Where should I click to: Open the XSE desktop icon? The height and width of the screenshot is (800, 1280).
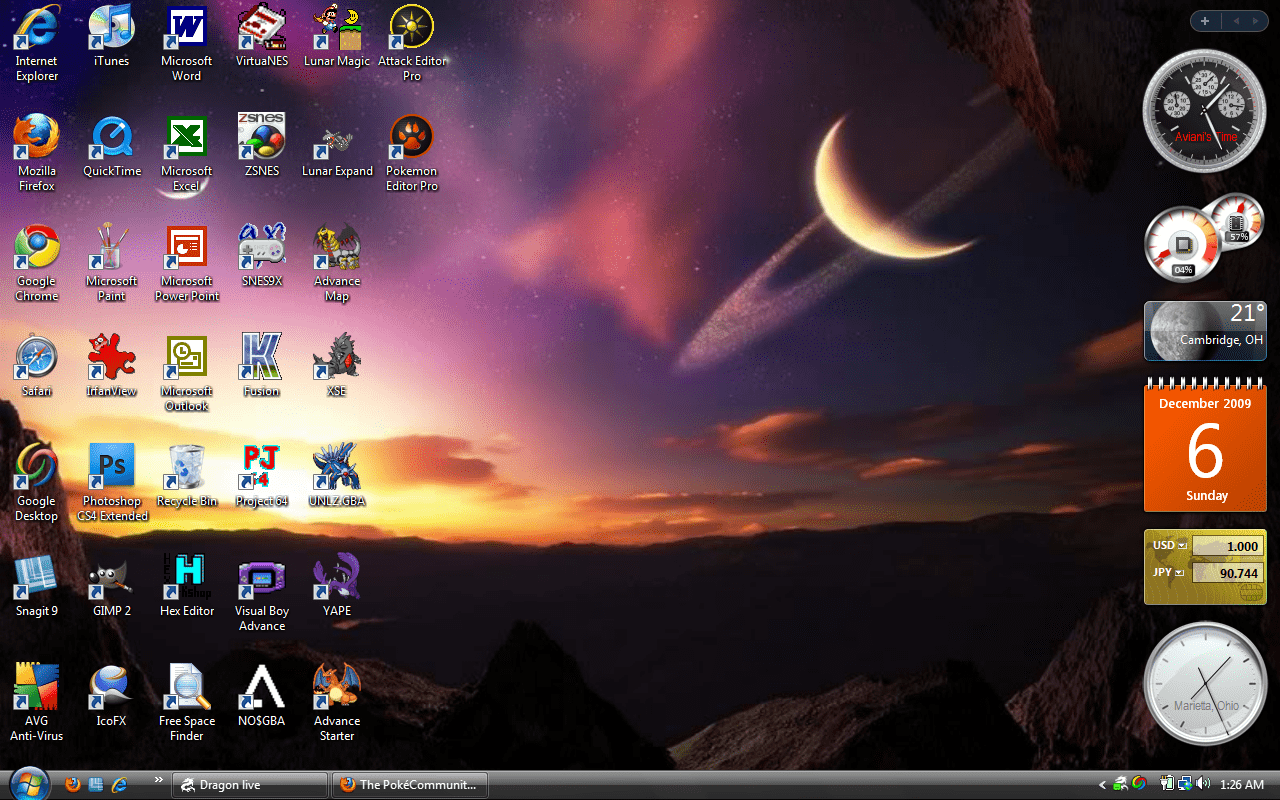pyautogui.click(x=337, y=366)
